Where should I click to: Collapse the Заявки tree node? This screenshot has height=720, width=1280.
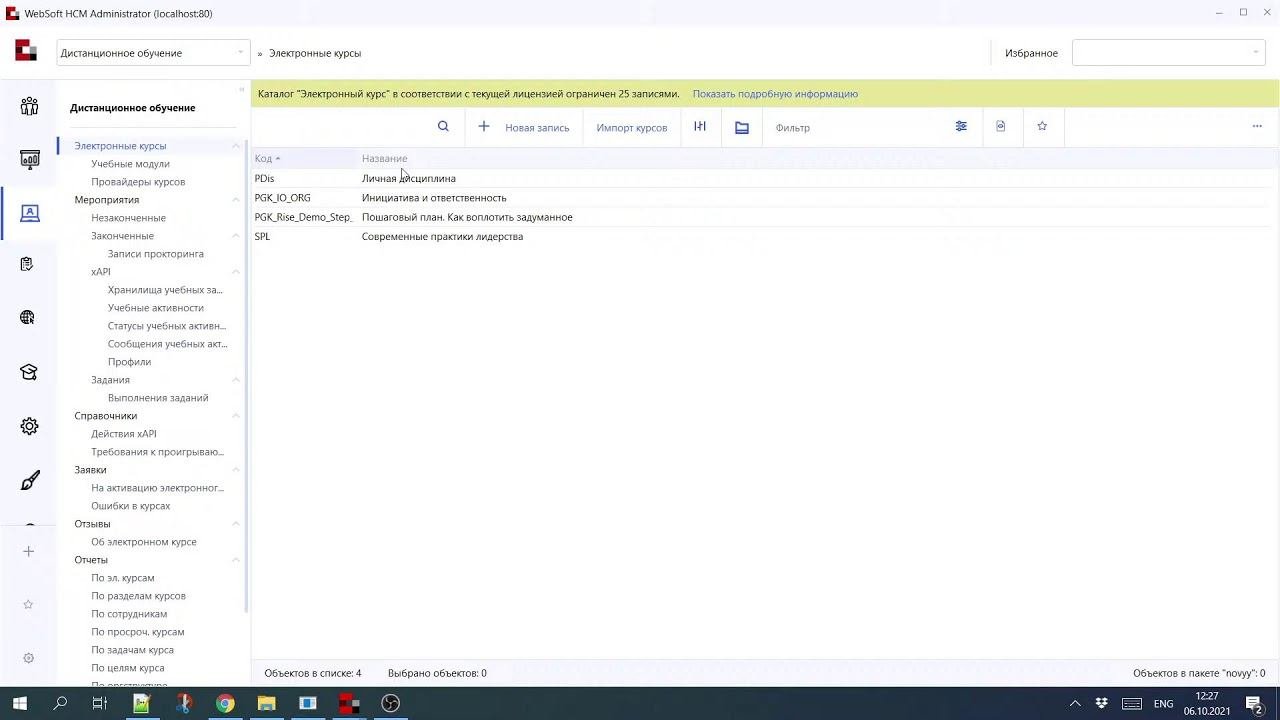(x=236, y=470)
